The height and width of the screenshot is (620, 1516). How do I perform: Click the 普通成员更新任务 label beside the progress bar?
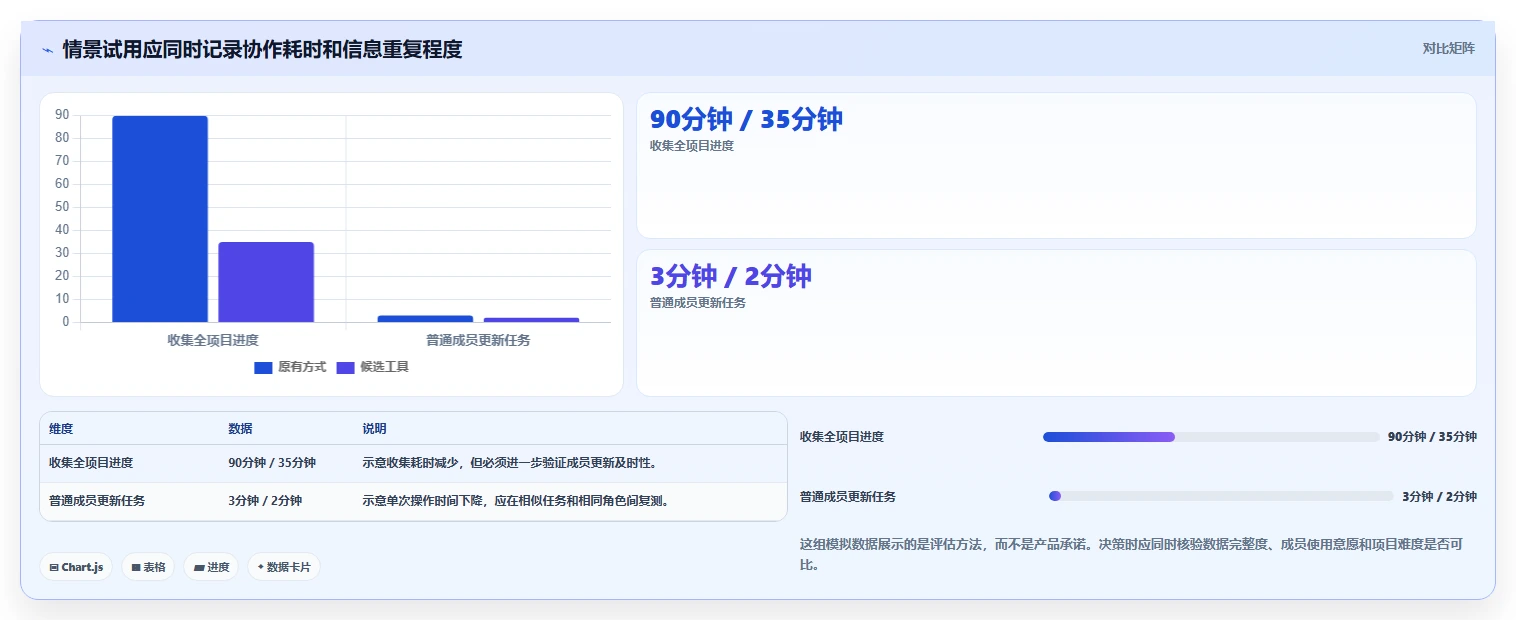coord(848,497)
